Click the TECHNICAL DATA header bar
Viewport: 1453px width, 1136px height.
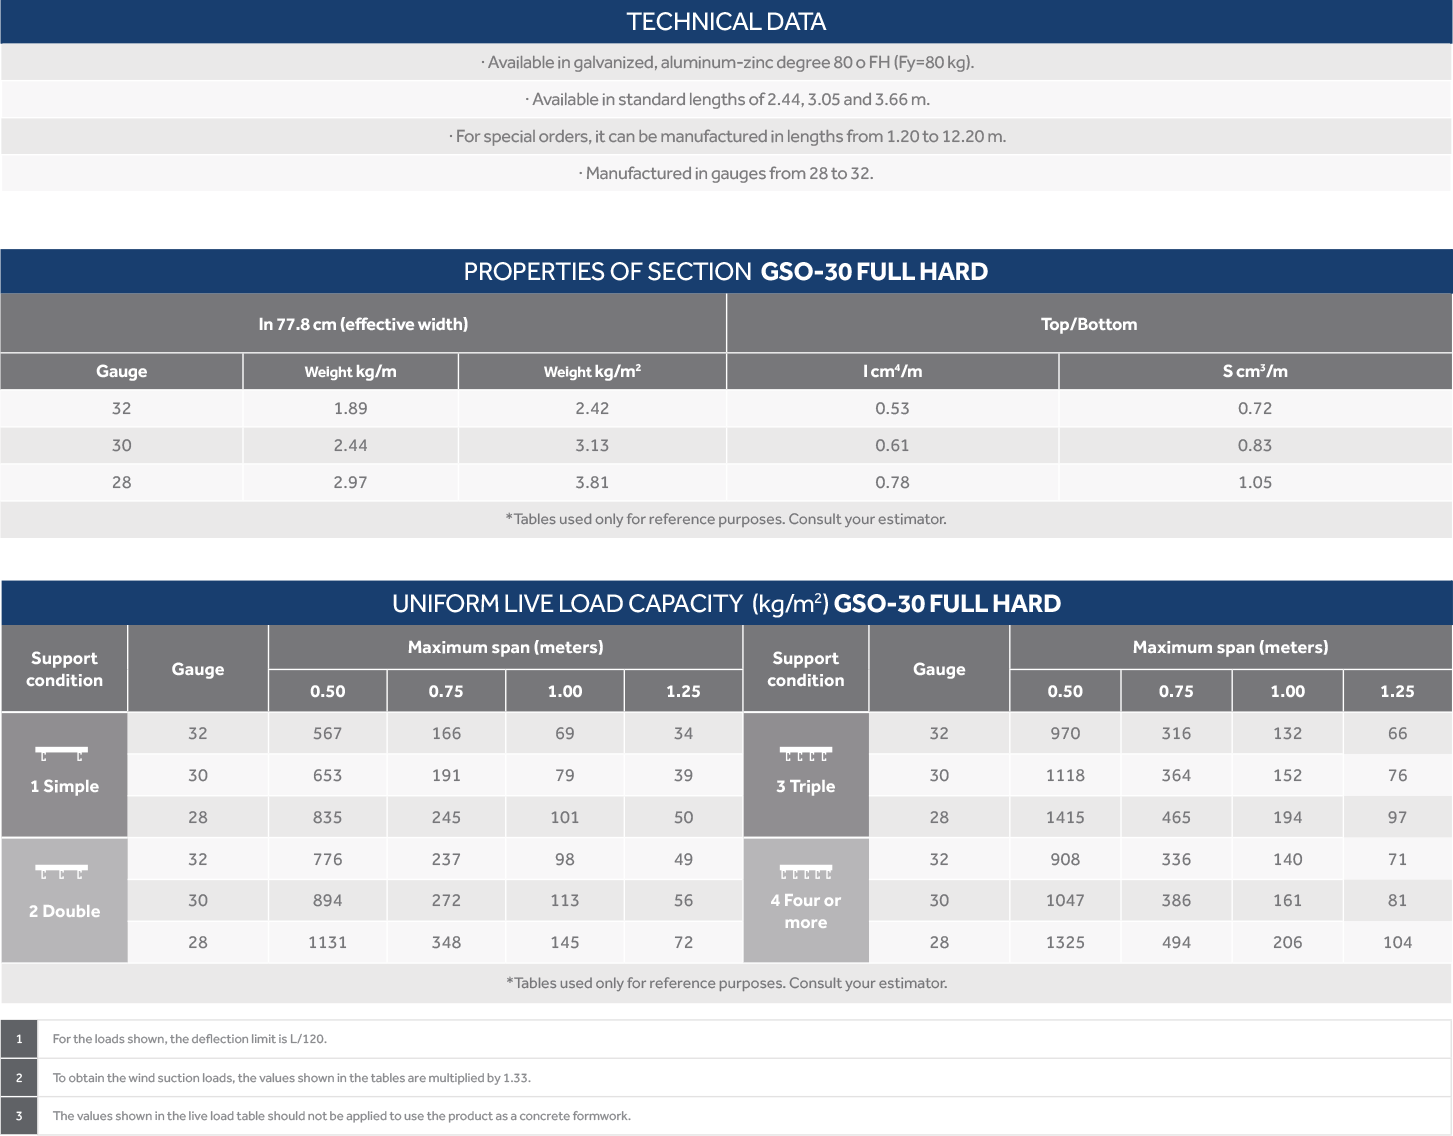726,22
